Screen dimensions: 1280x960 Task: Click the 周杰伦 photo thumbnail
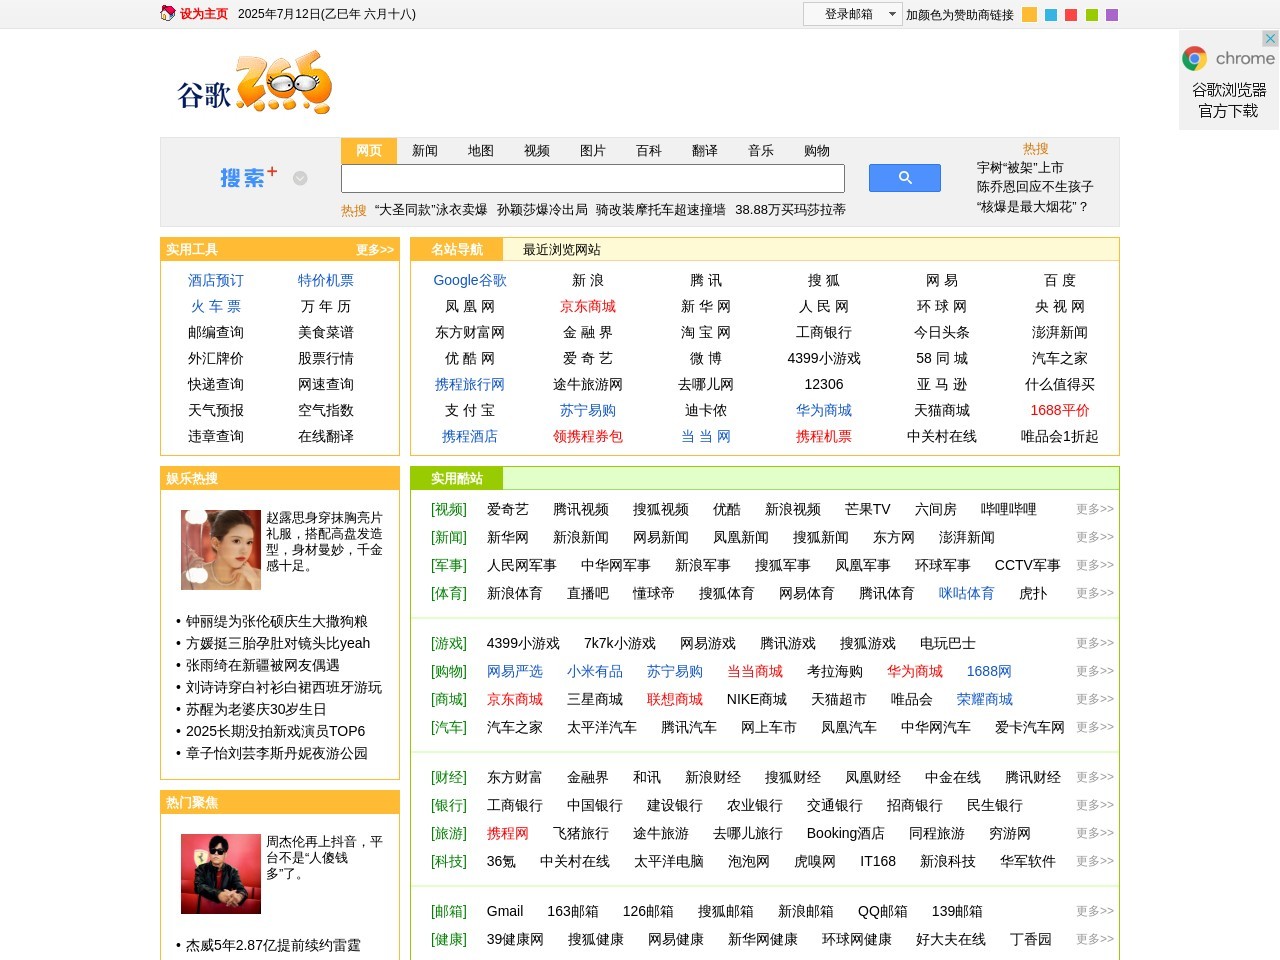tap(220, 873)
